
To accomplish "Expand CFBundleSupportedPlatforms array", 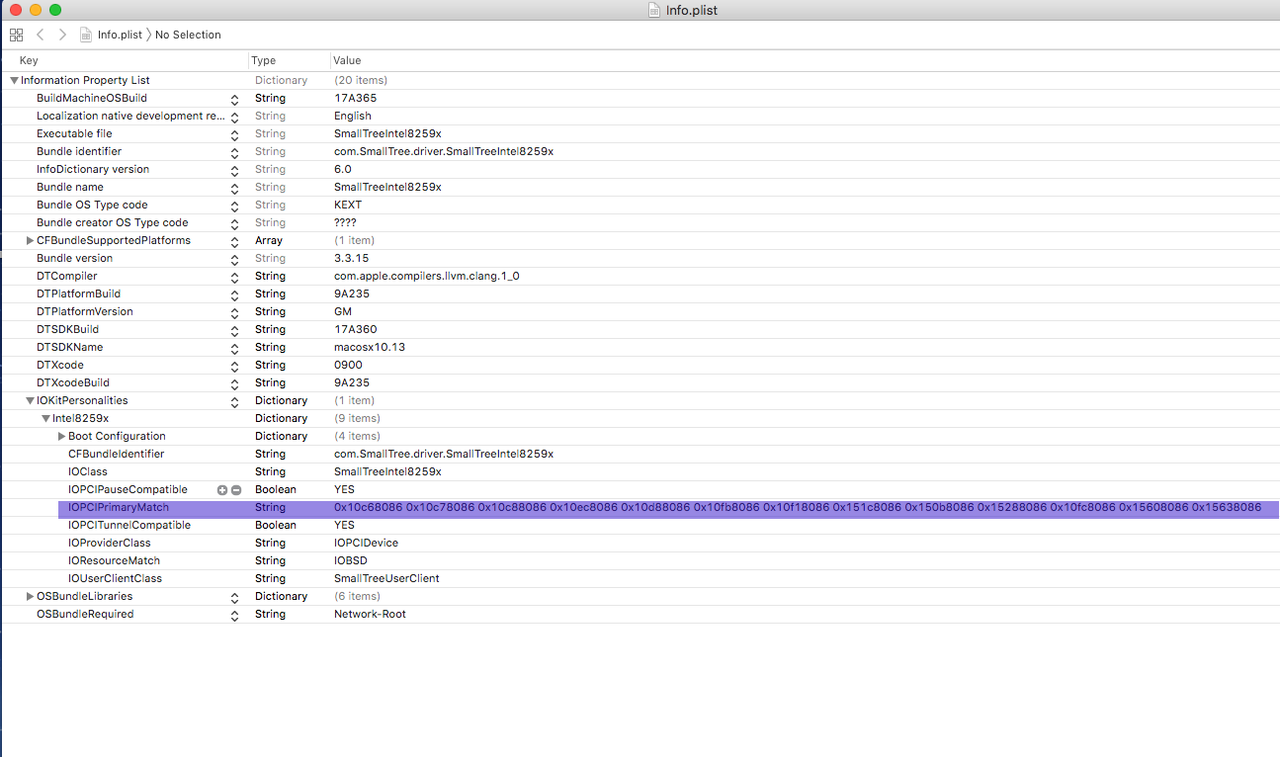I will point(30,241).
